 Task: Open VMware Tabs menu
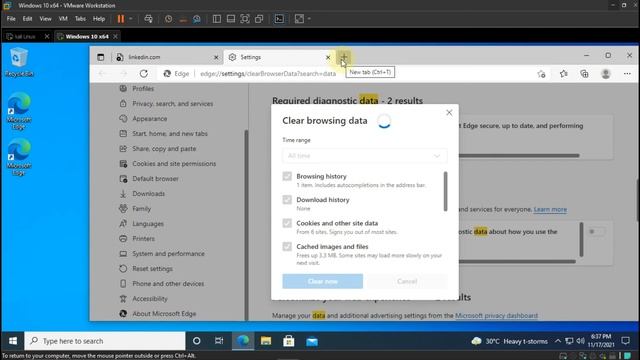tap(80, 19)
